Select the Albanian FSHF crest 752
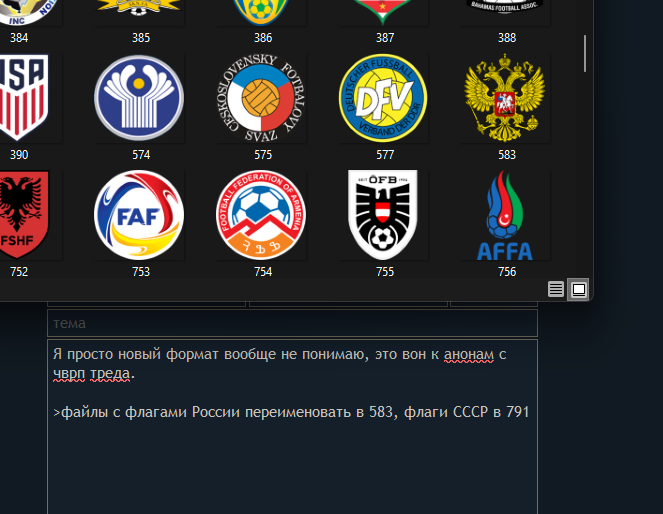The image size is (663, 514). tap(24, 215)
